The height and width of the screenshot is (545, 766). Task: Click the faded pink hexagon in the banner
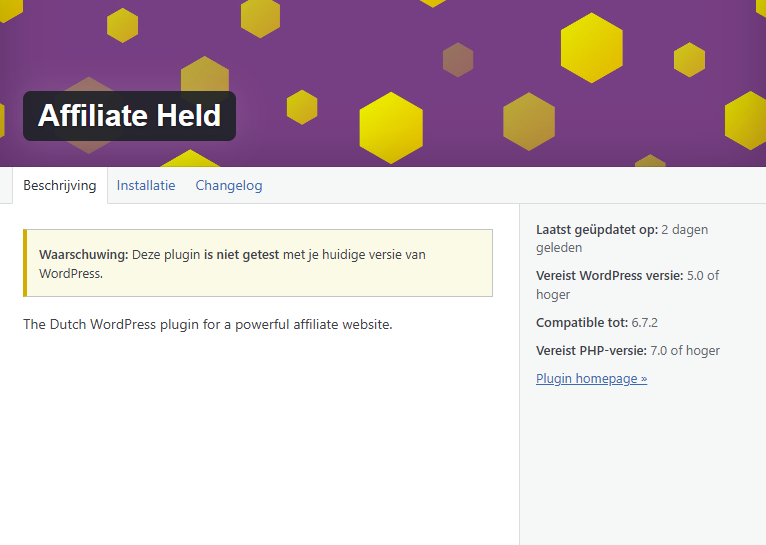pos(458,60)
